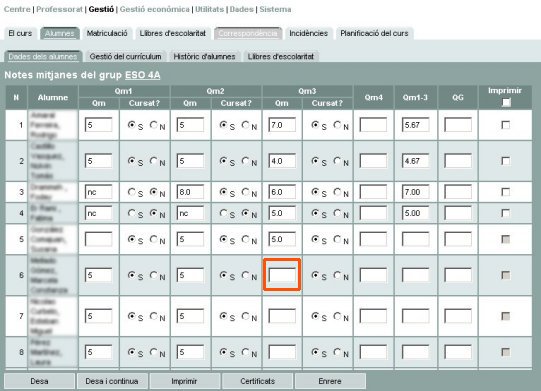This screenshot has width=541, height=391.
Task: Select the Alumnes tab
Action: coord(60,33)
